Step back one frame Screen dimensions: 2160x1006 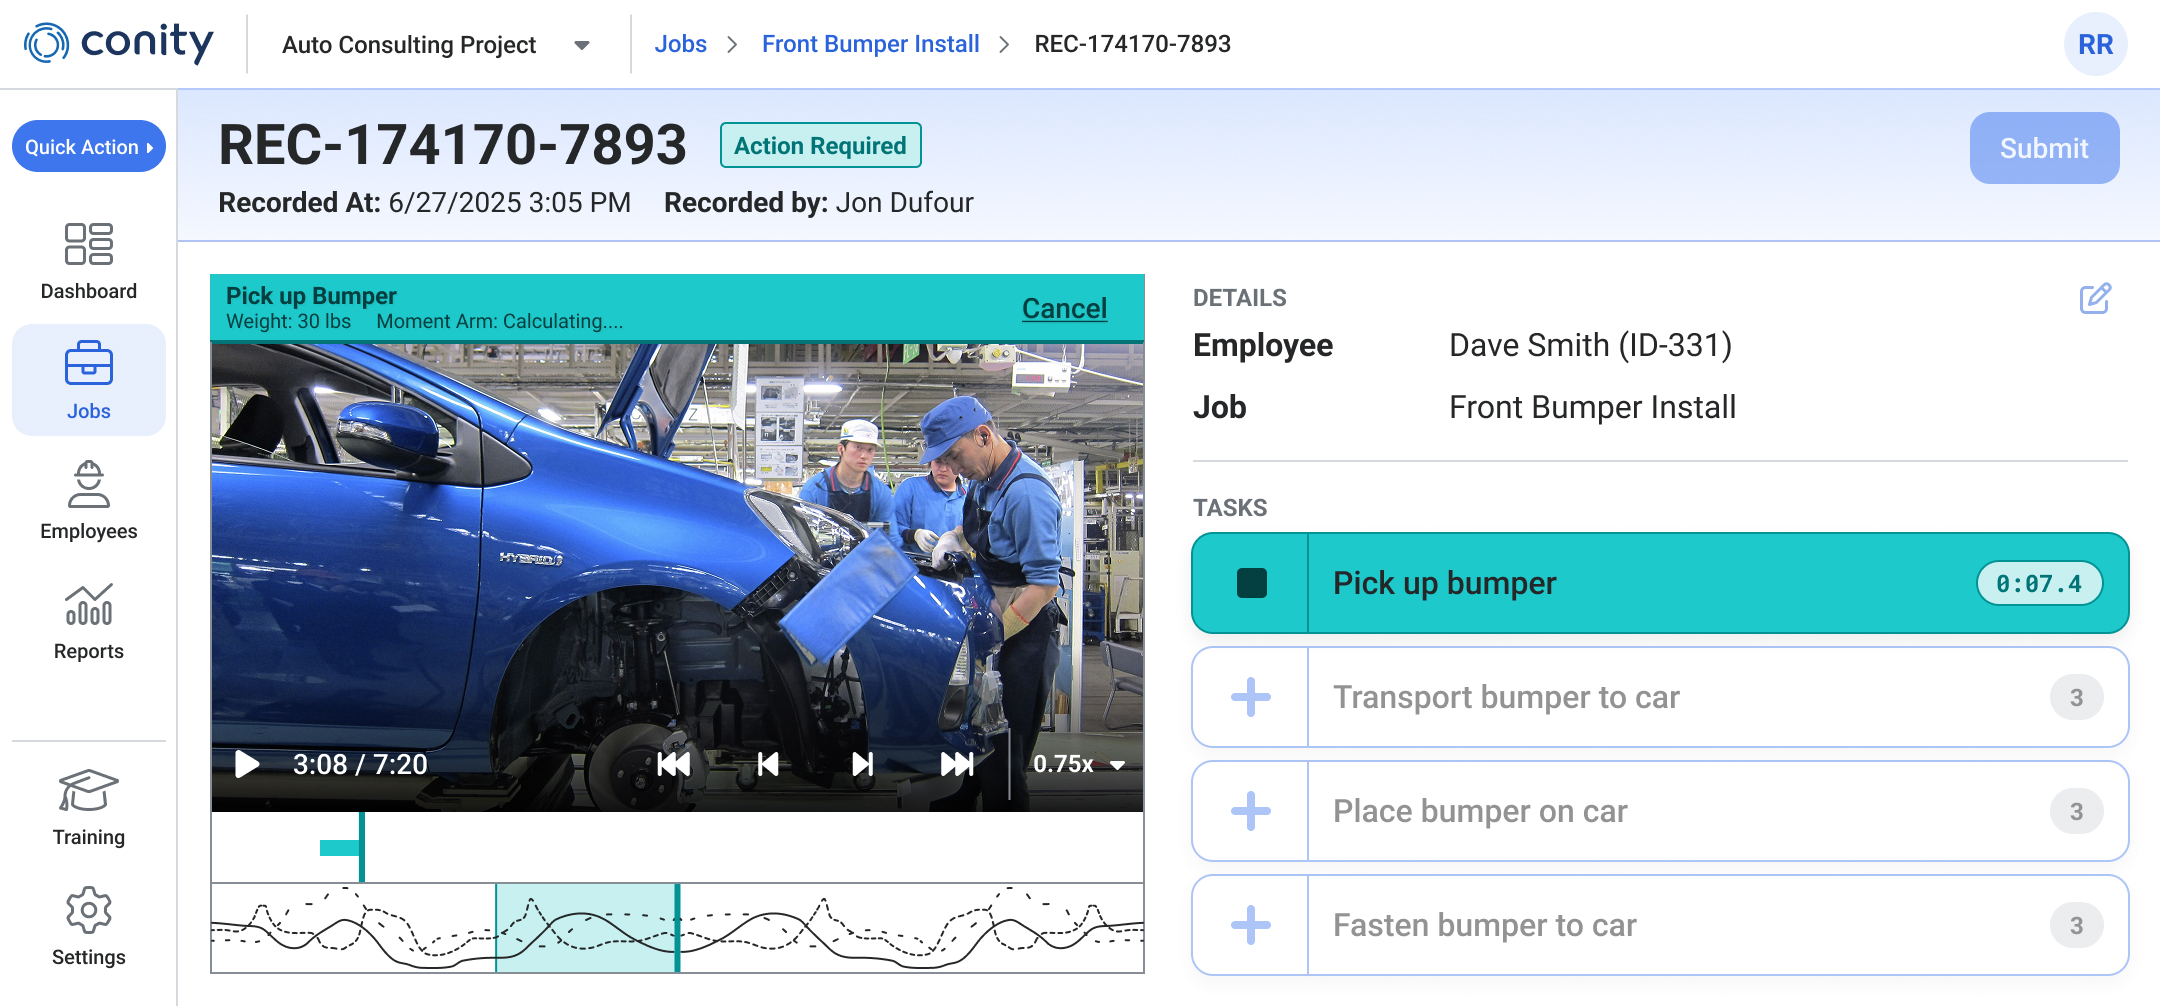click(x=768, y=764)
